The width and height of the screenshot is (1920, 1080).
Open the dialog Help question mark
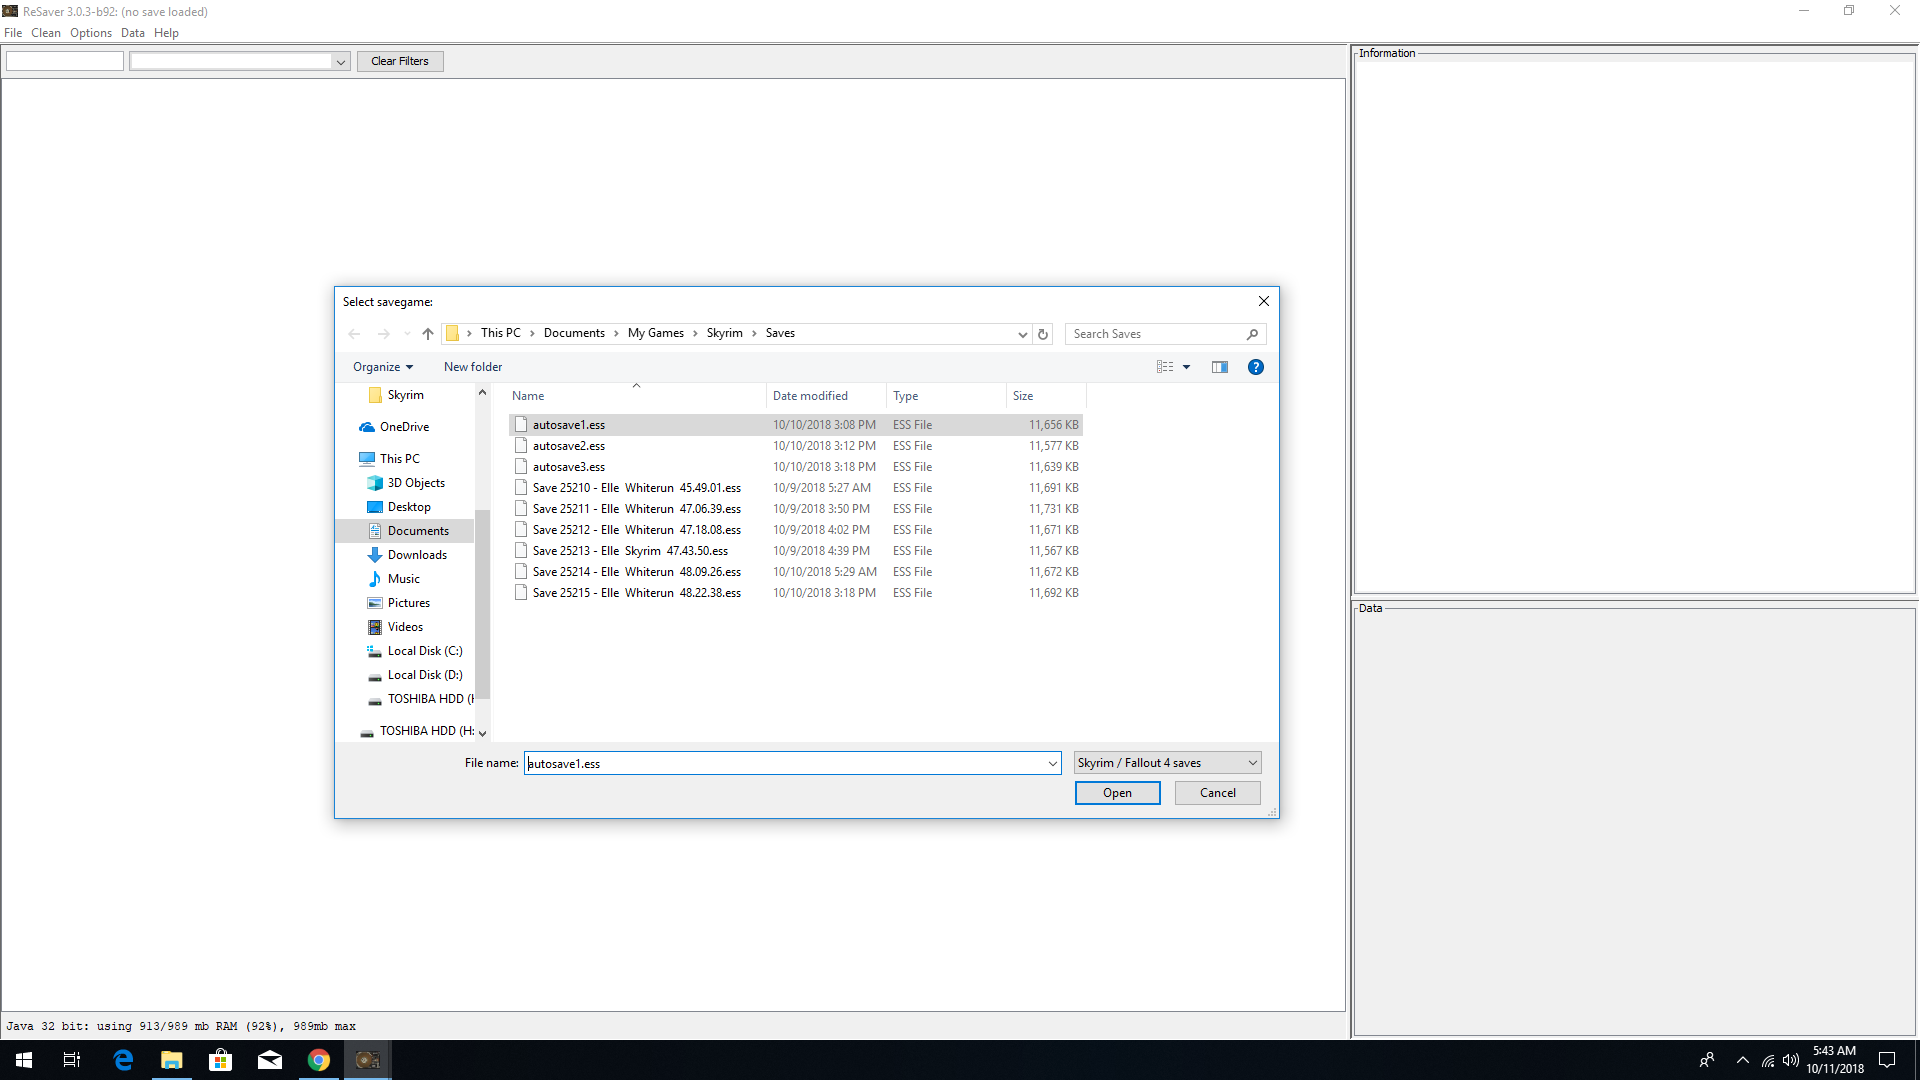click(x=1255, y=367)
